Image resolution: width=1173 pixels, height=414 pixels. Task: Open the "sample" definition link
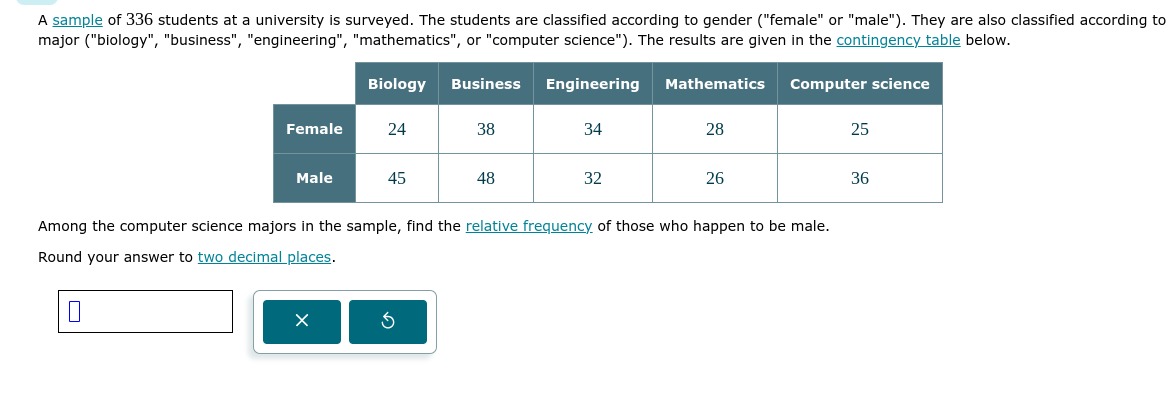[x=78, y=20]
